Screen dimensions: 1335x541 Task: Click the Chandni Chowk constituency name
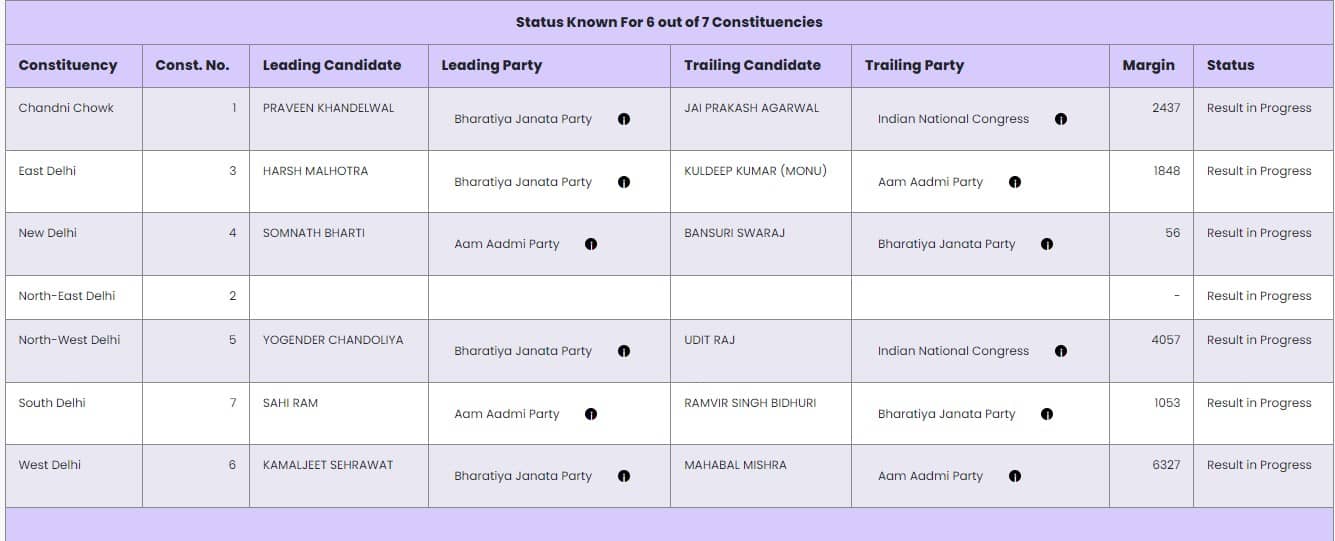(66, 108)
